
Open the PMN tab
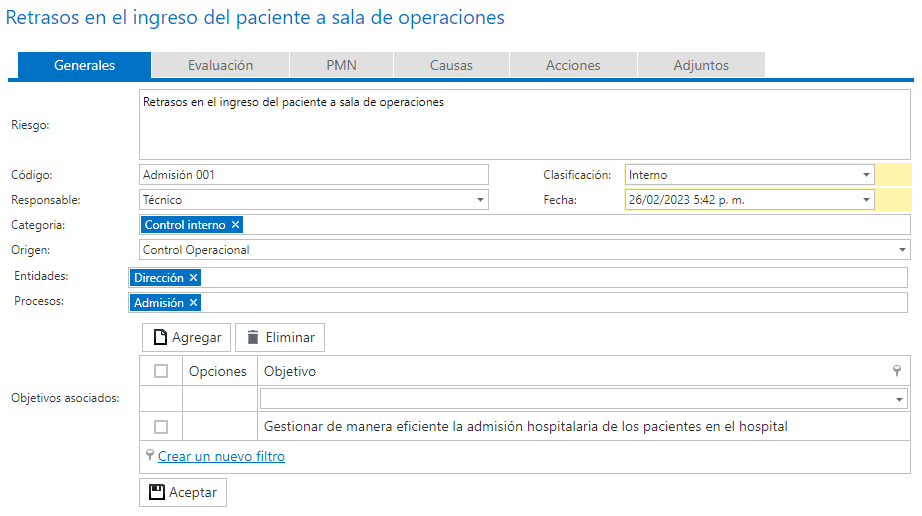click(342, 65)
